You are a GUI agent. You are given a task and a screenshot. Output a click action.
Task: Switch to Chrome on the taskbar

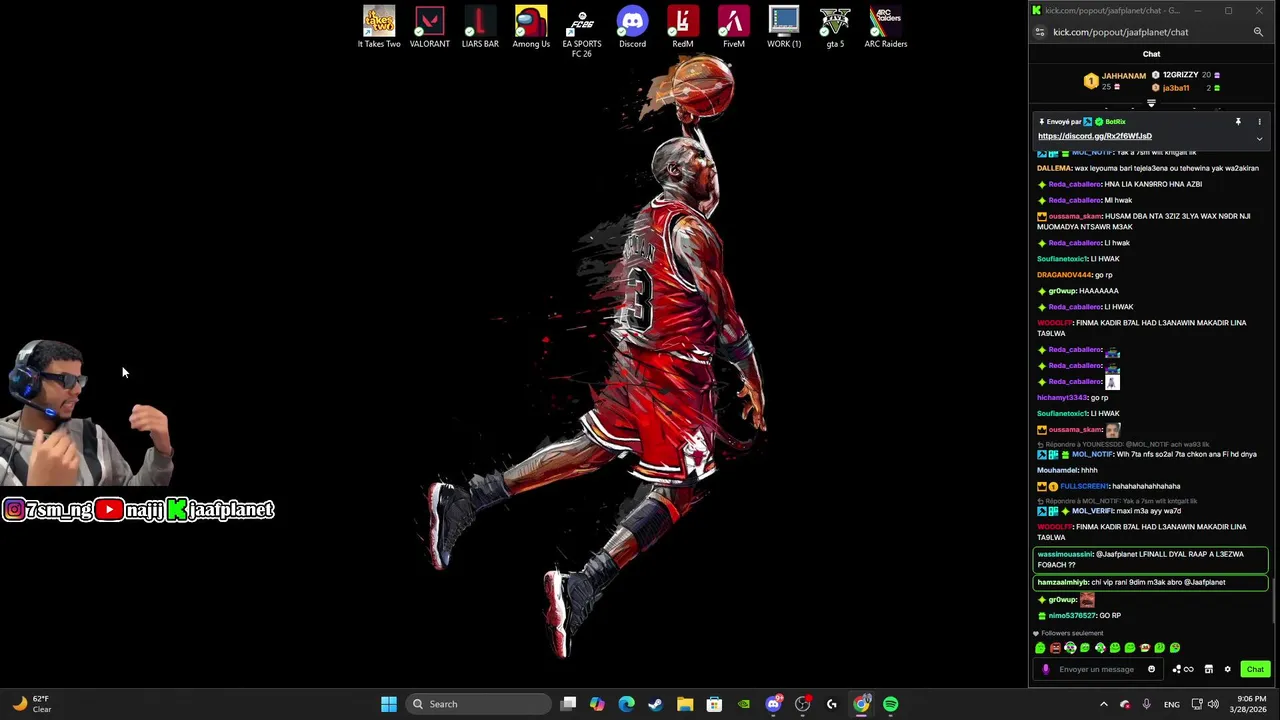pyautogui.click(x=861, y=704)
